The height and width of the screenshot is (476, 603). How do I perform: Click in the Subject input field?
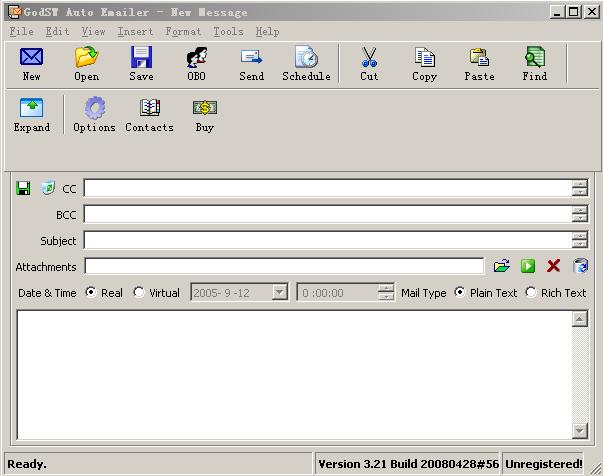pyautogui.click(x=328, y=240)
